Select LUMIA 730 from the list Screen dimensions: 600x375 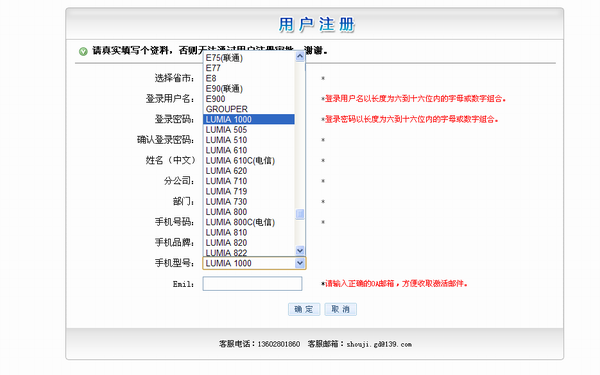[x=249, y=202]
